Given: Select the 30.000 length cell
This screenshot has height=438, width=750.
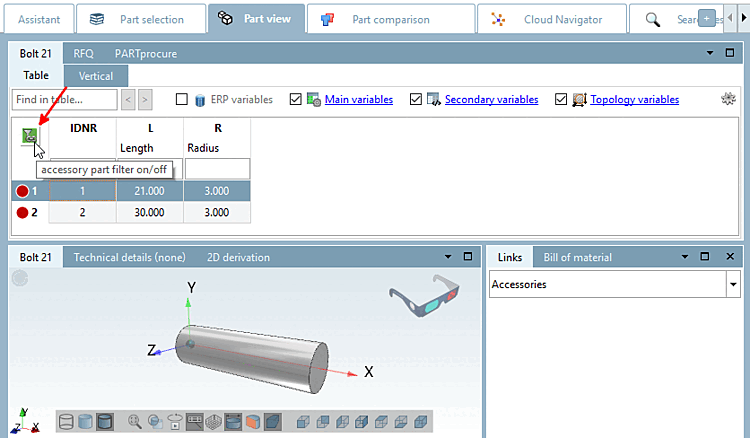Looking at the screenshot, I should point(149,212).
